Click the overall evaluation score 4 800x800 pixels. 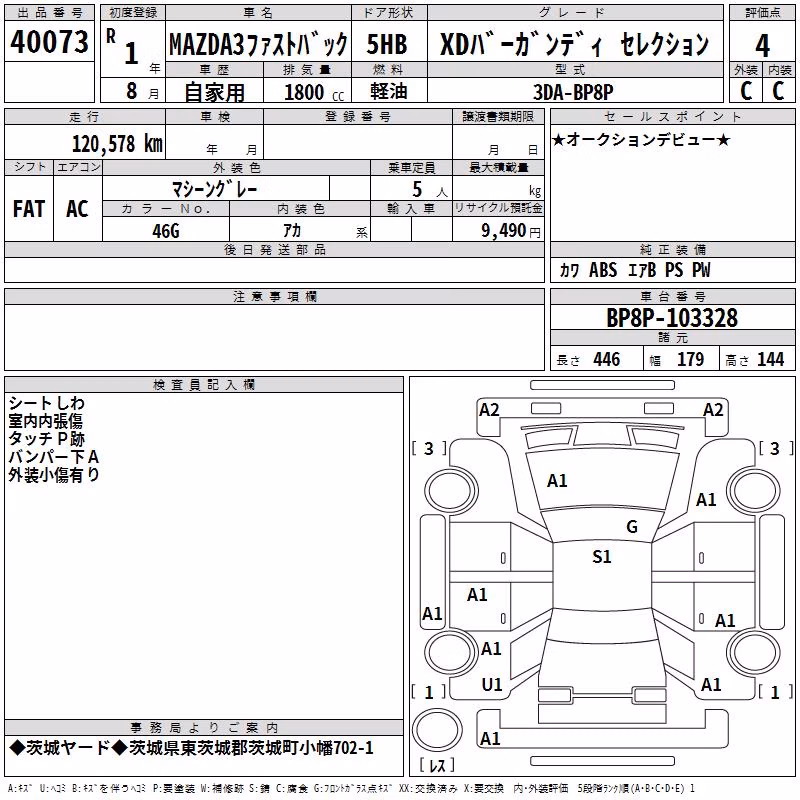coord(762,46)
